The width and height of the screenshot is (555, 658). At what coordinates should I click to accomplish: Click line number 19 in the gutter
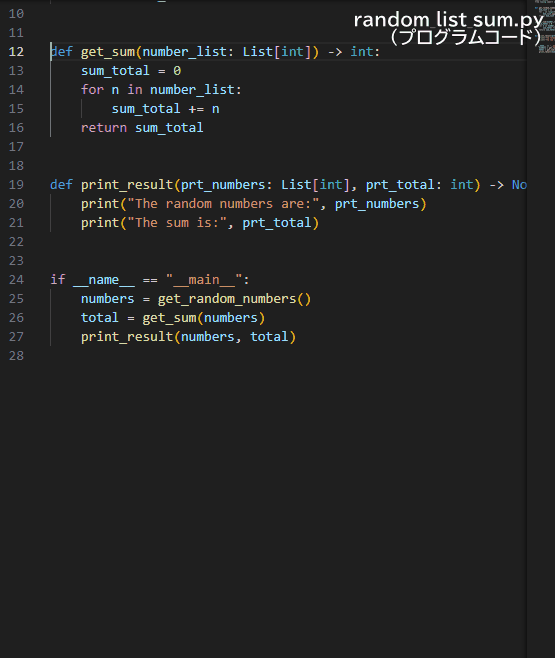point(16,185)
